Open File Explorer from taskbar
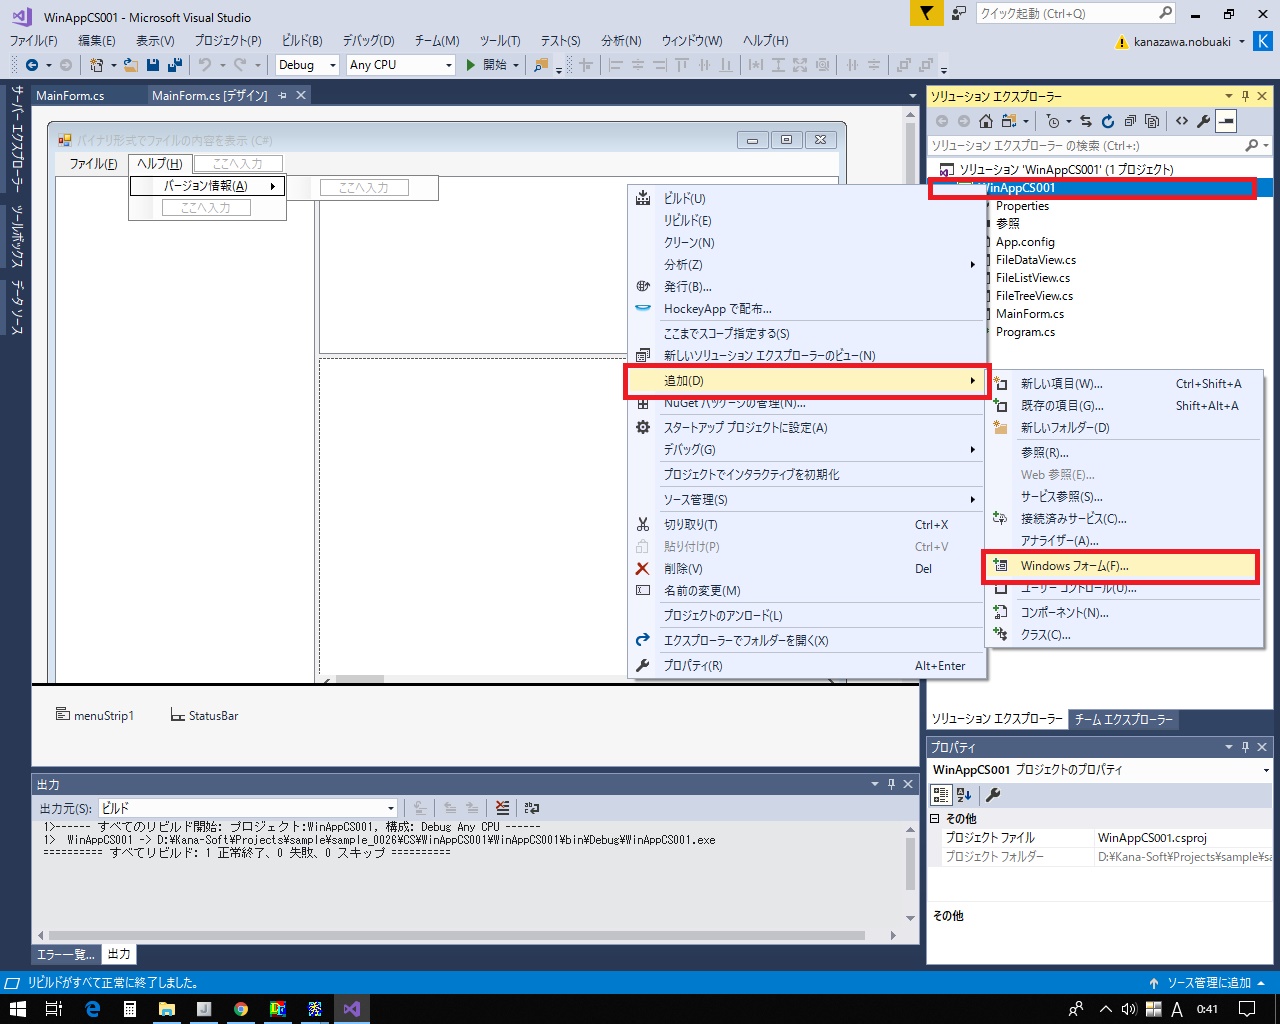The width and height of the screenshot is (1280, 1024). pyautogui.click(x=166, y=1009)
